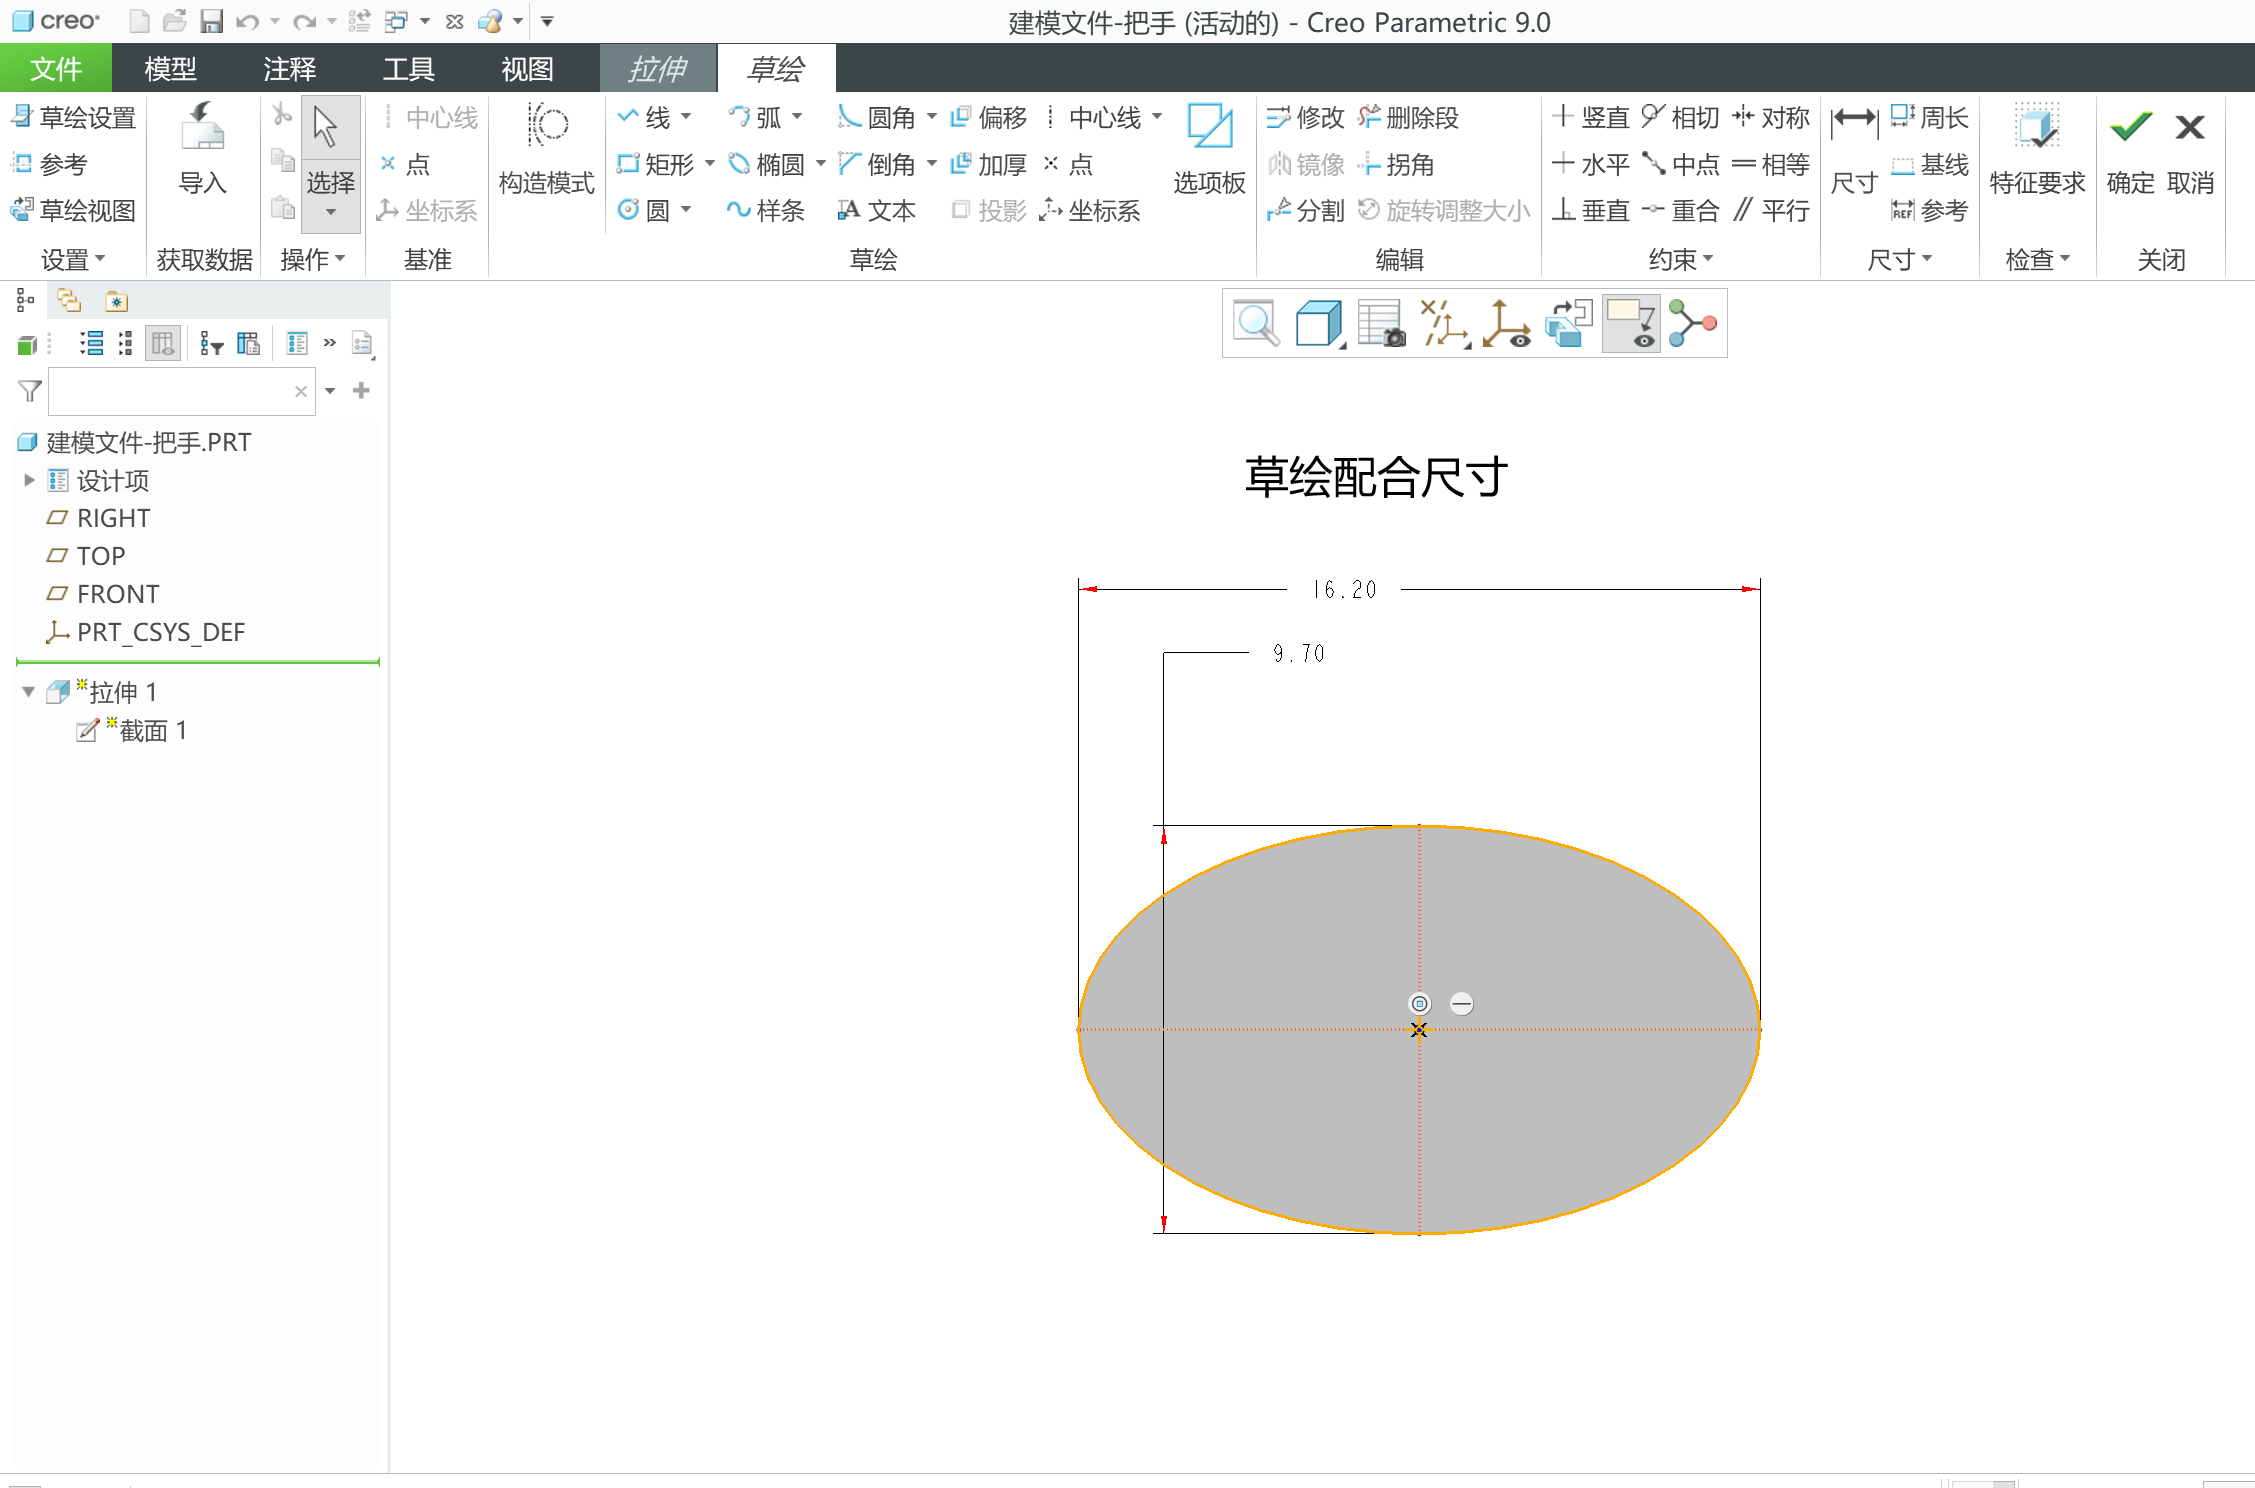Apply the 平行 parallel constraint

point(1771,210)
